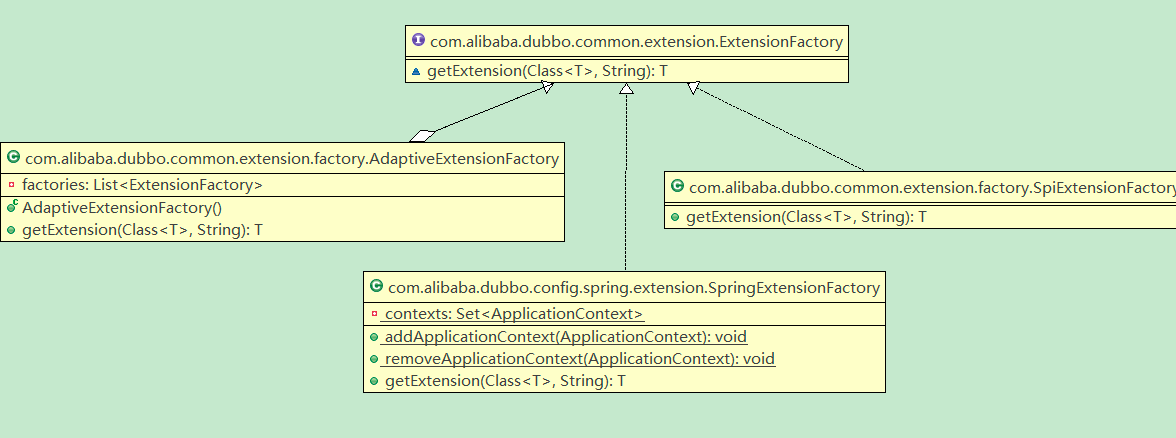Click the blue triangle icon beside interface getExtension
This screenshot has height=438, width=1176.
coord(416,72)
